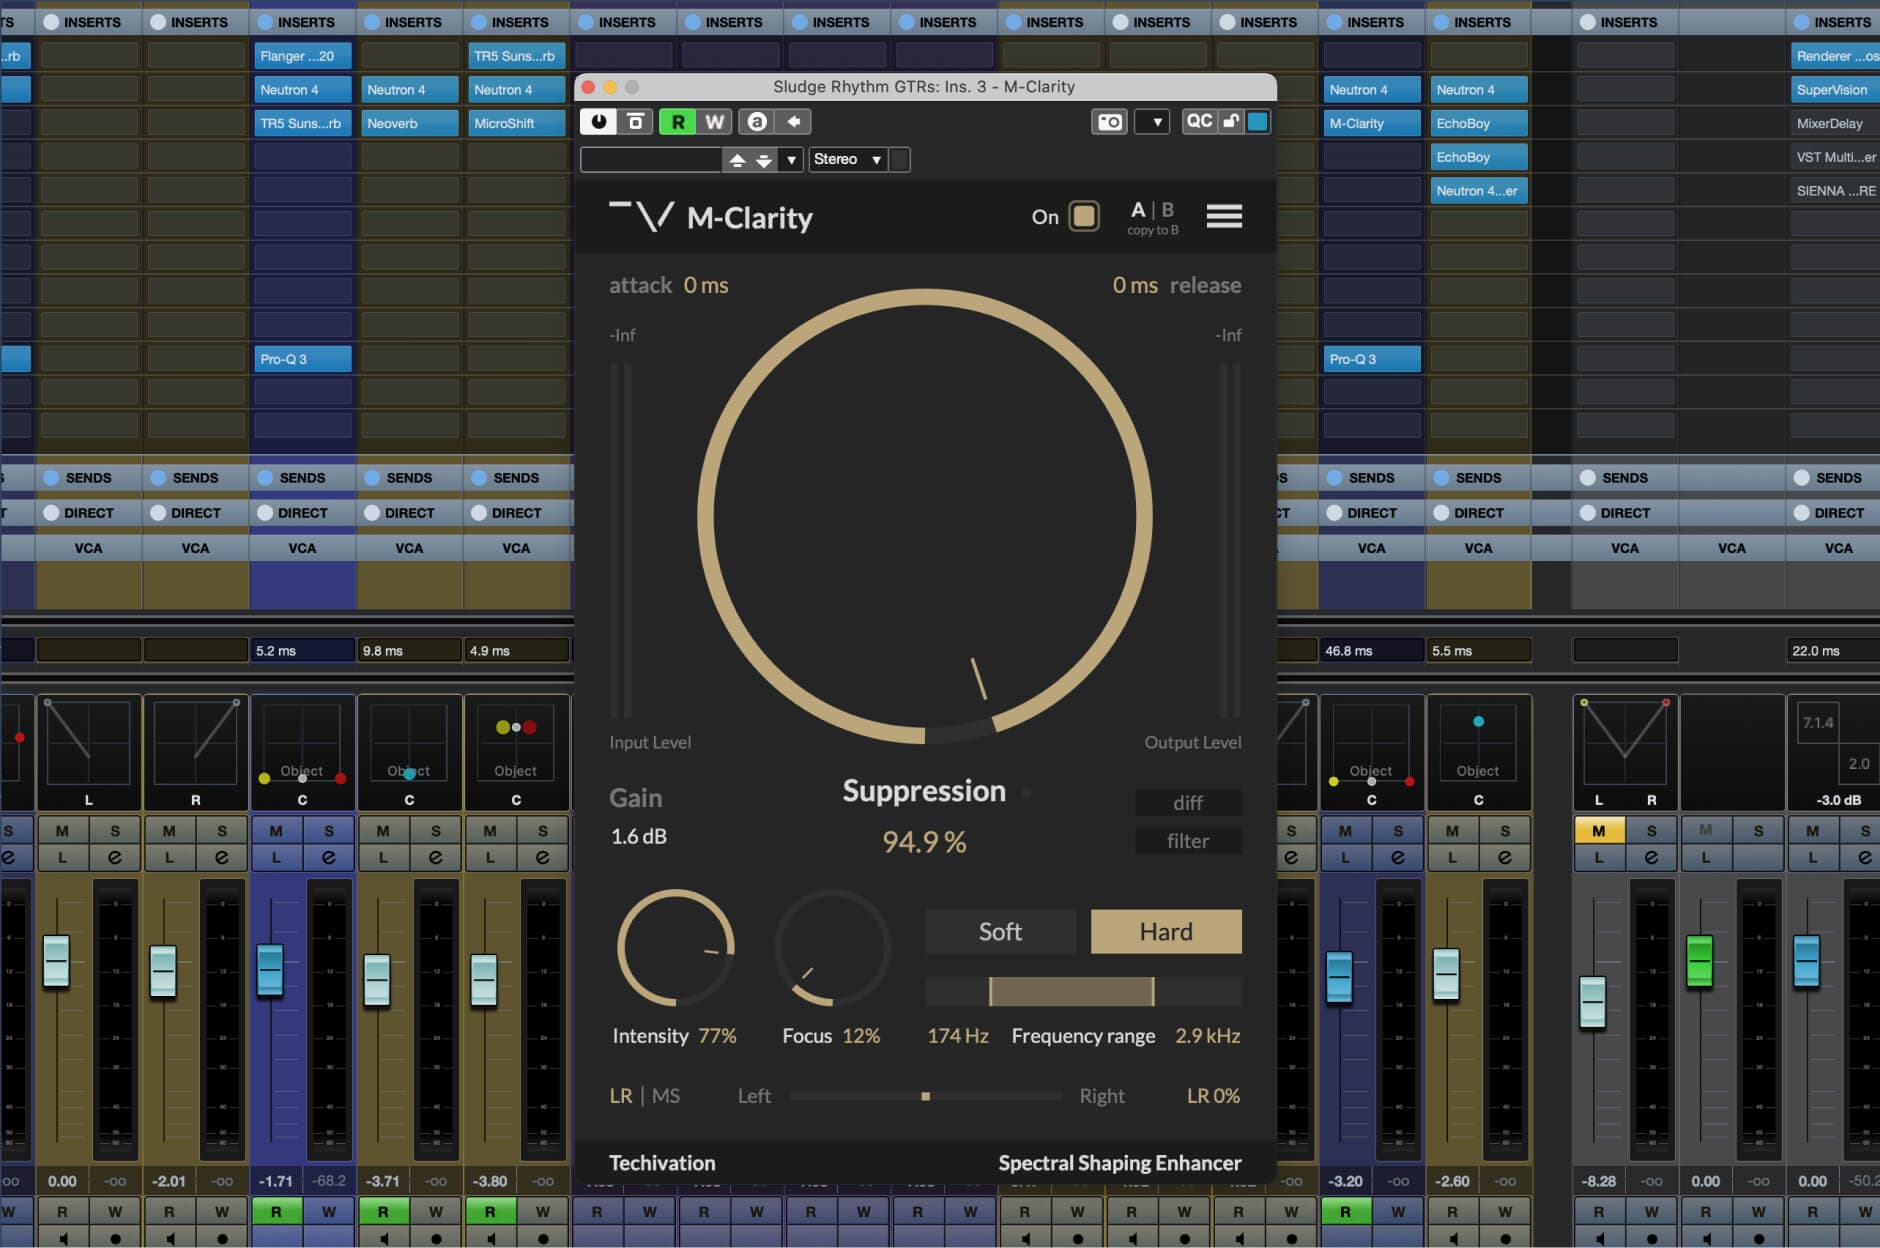Open the QC quick controls panel
The height and width of the screenshot is (1248, 1880).
pyautogui.click(x=1200, y=121)
